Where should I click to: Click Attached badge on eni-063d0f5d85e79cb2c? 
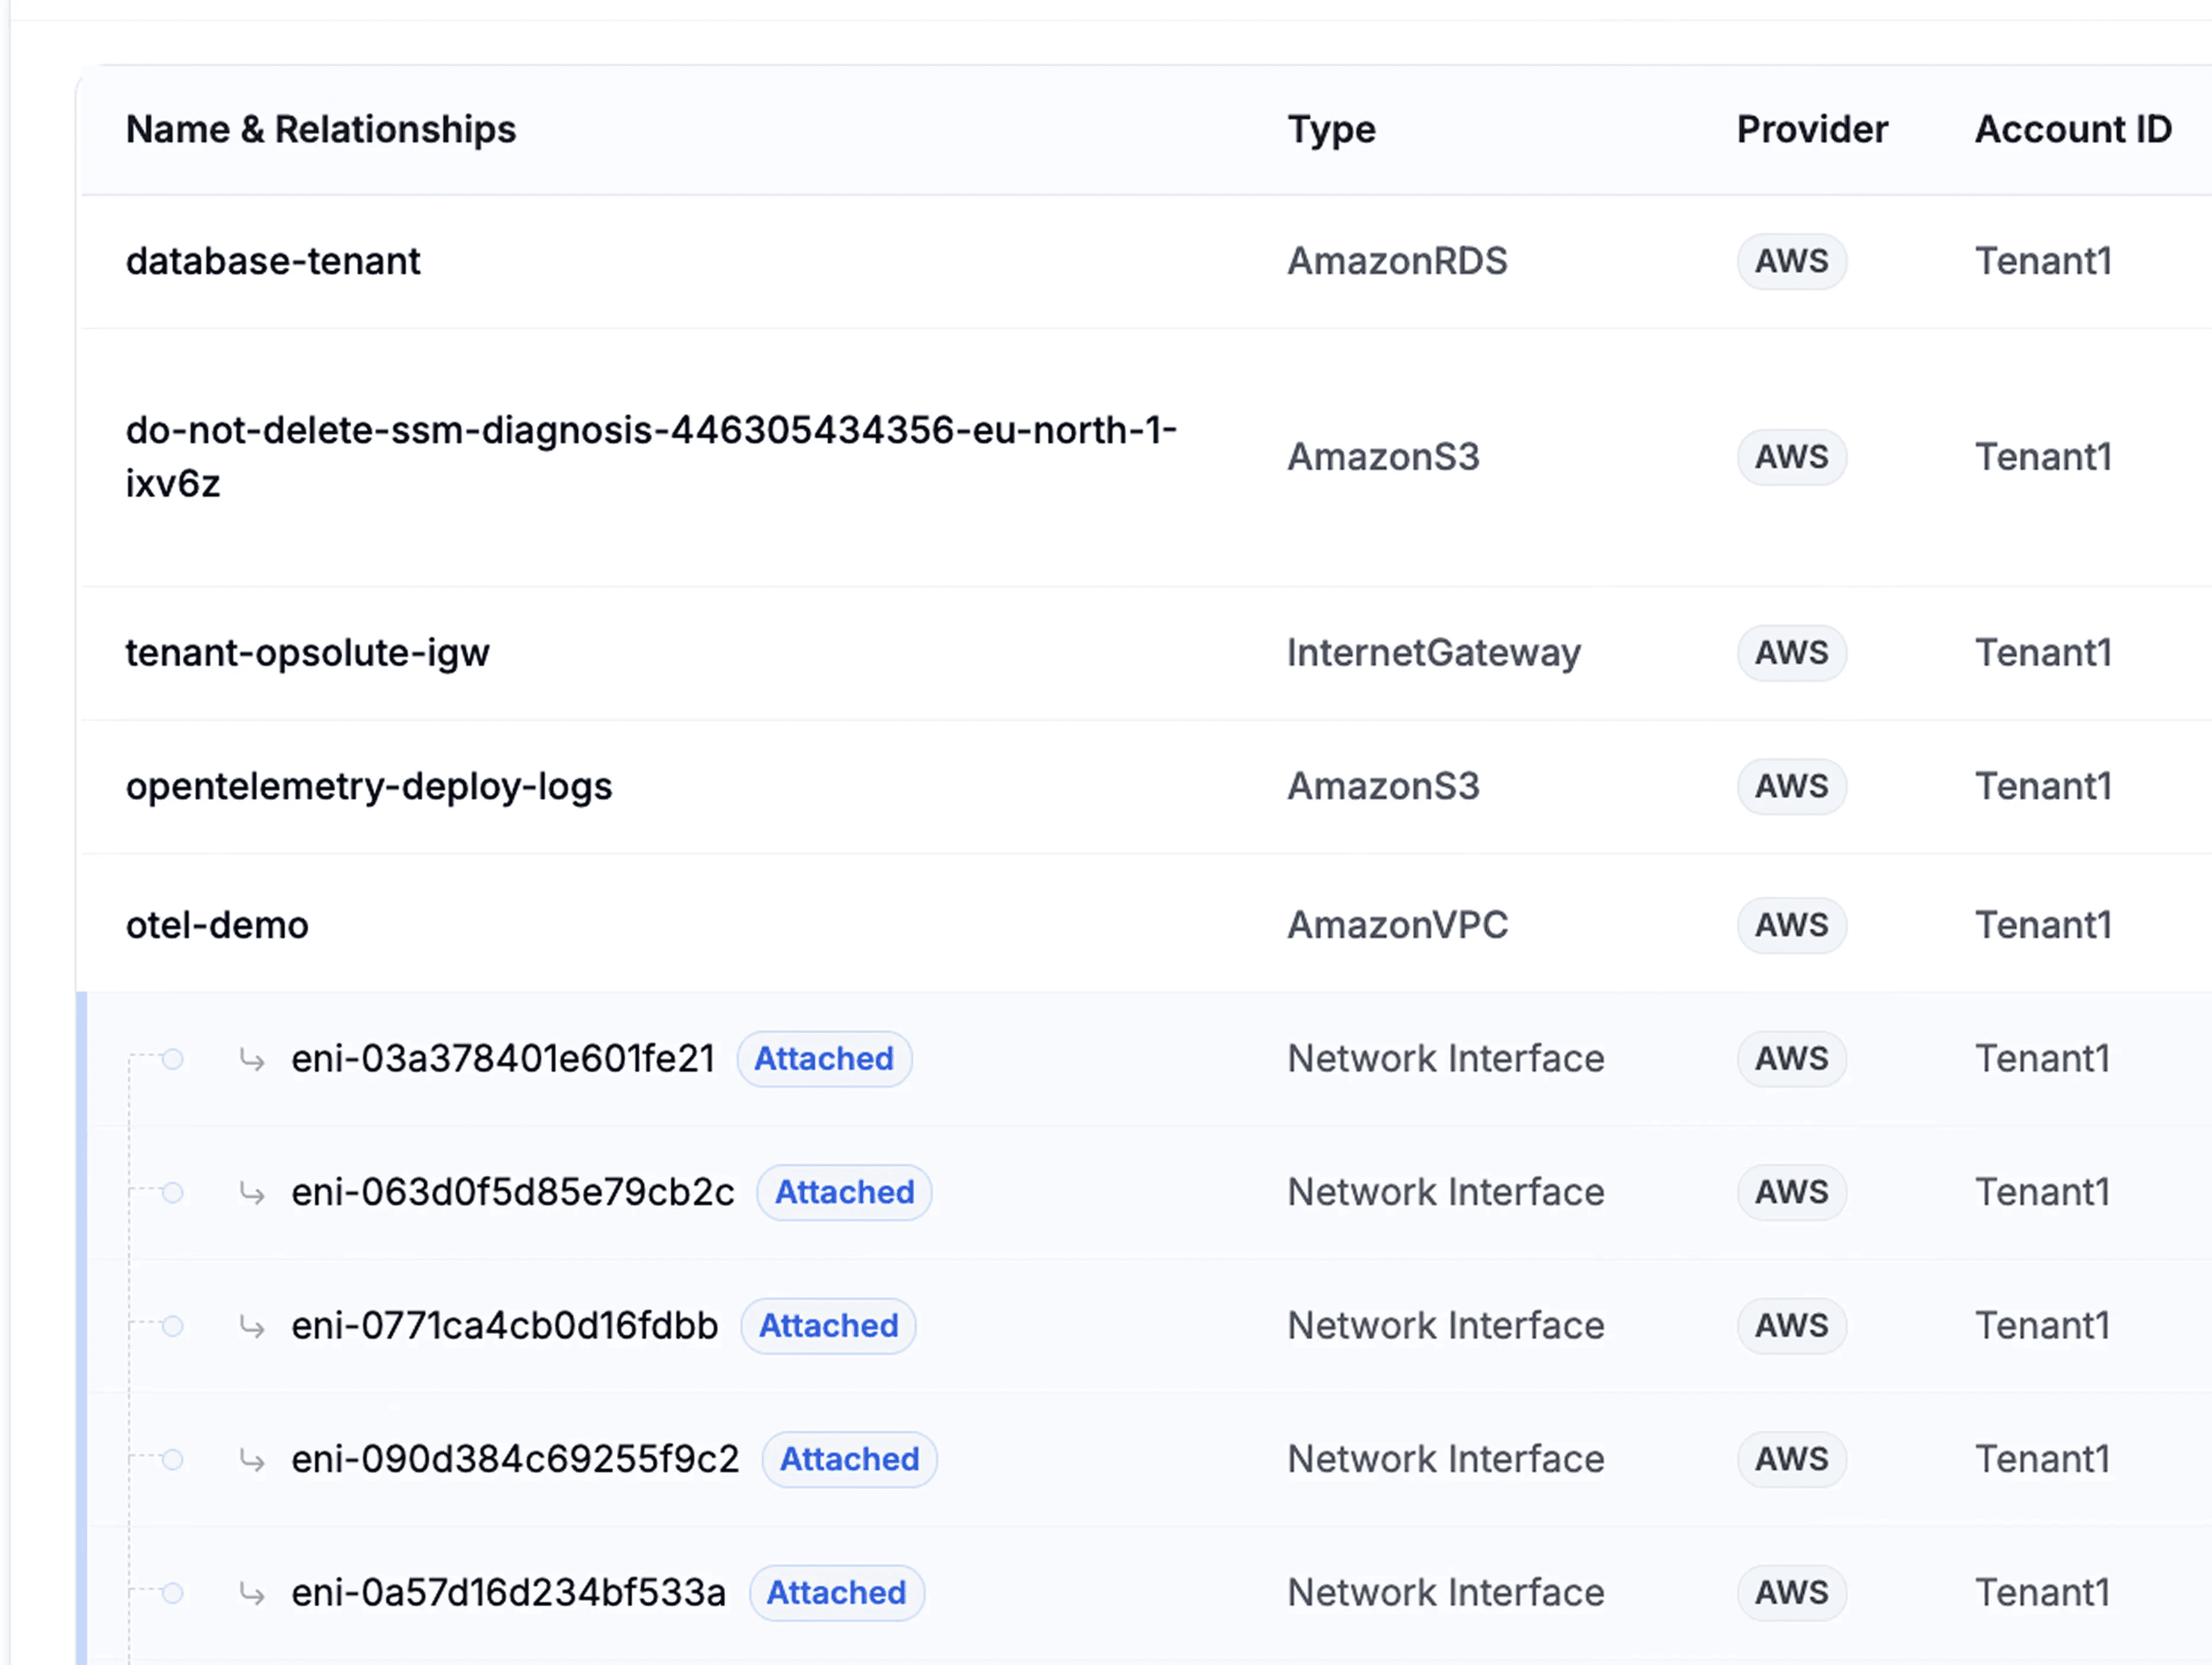point(844,1193)
